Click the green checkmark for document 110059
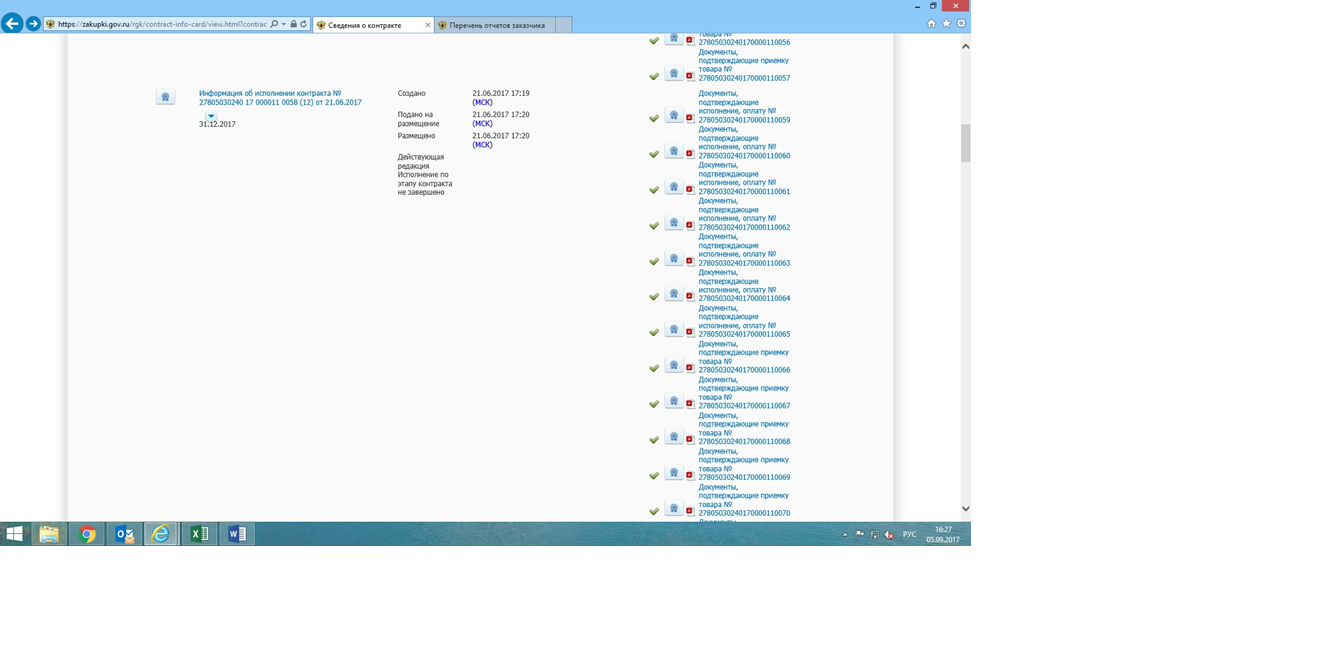This screenshot has height=668, width=1336. coord(654,118)
